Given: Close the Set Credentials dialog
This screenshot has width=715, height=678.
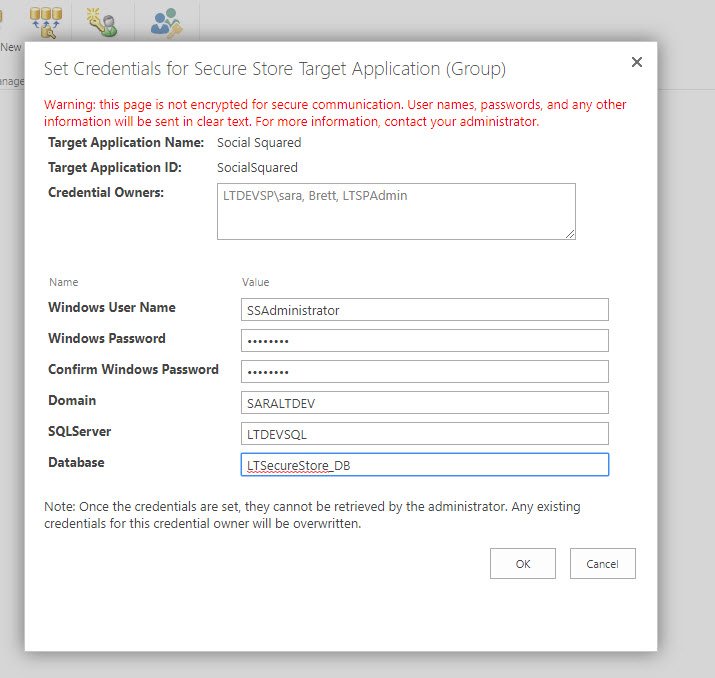Looking at the screenshot, I should point(637,62).
